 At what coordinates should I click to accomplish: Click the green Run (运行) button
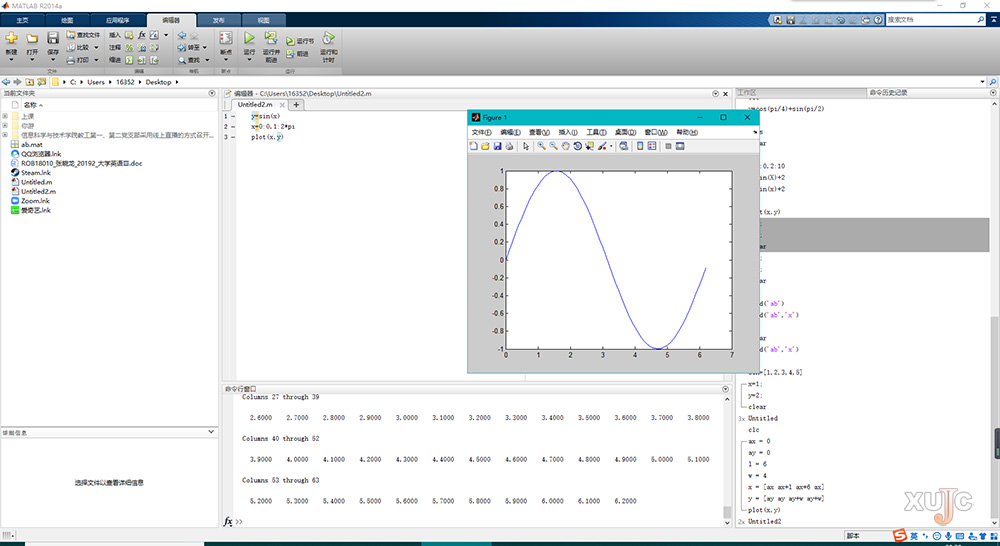249,39
